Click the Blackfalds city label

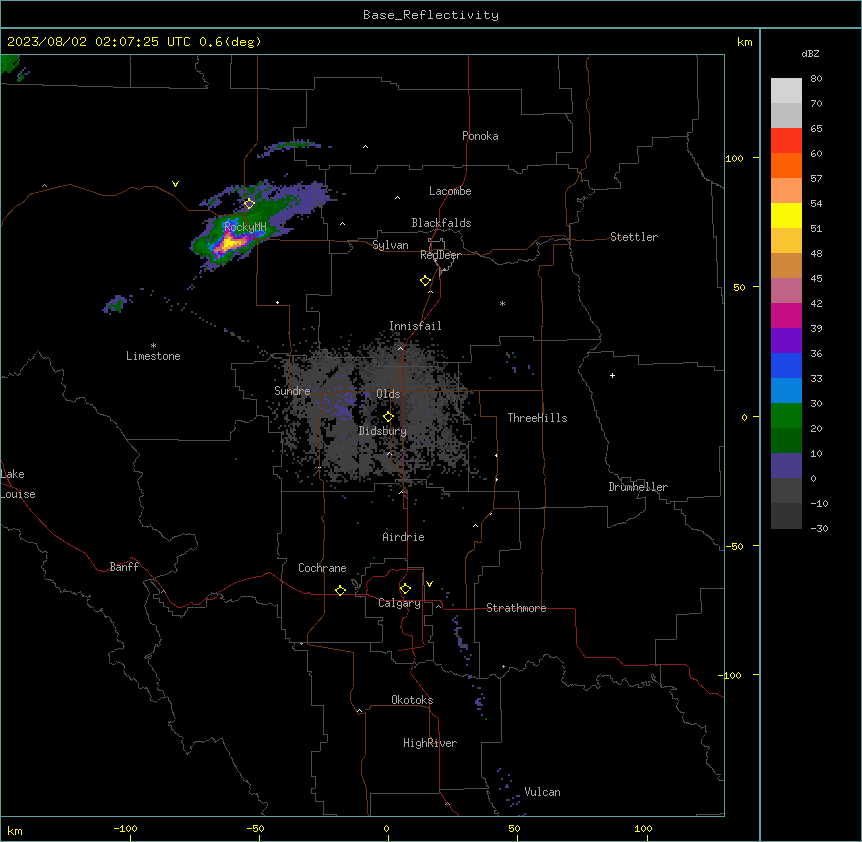[441, 223]
